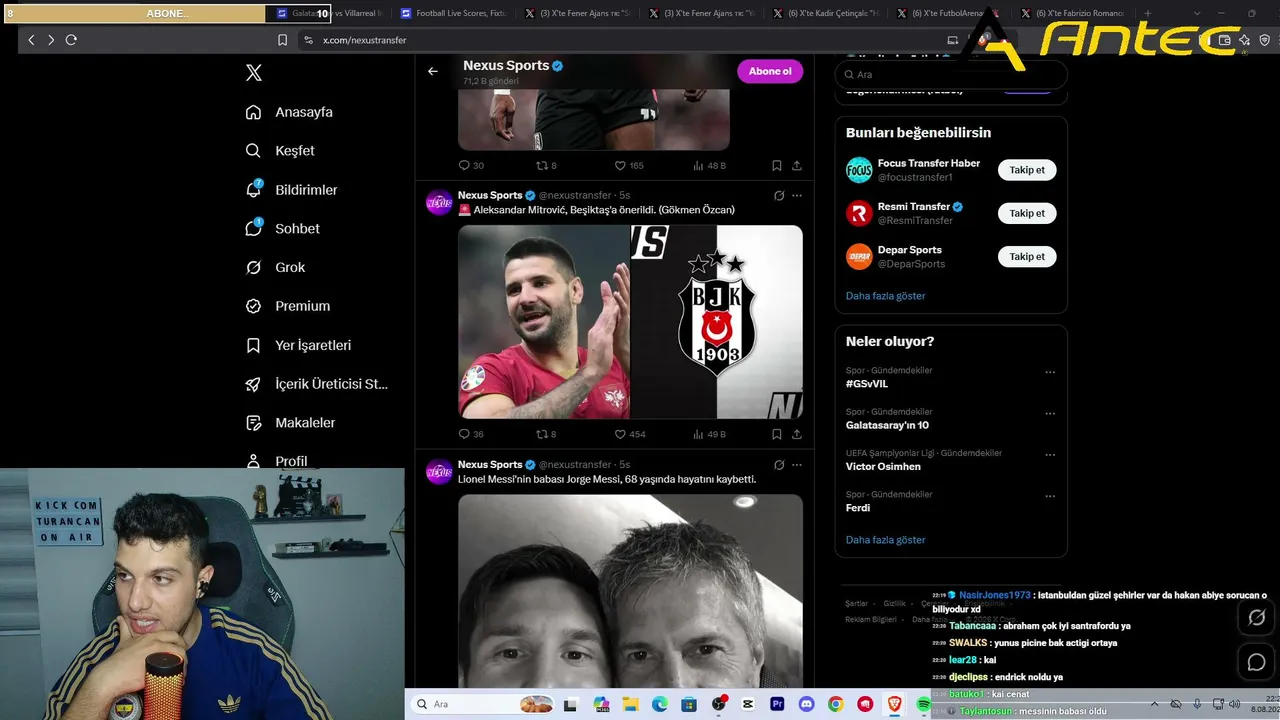Open the Victor Osimhen trend

(883, 467)
